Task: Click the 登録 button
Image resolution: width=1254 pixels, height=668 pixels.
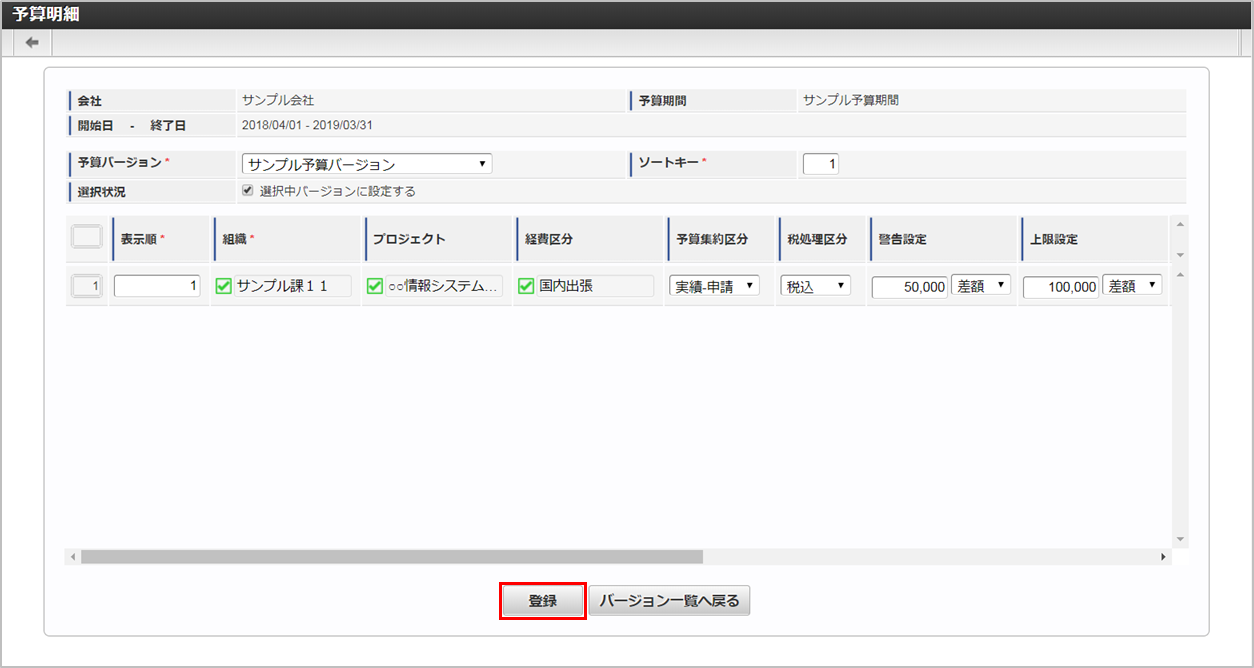Action: [542, 601]
